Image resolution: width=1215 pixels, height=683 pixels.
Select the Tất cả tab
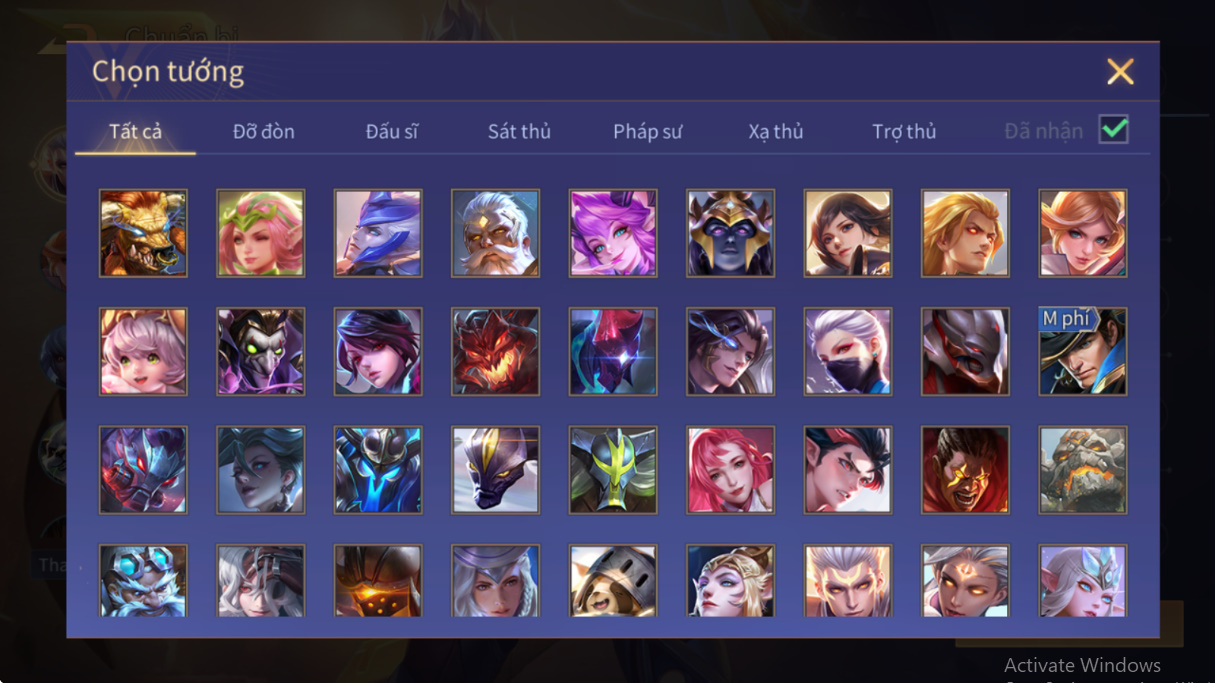[x=135, y=131]
